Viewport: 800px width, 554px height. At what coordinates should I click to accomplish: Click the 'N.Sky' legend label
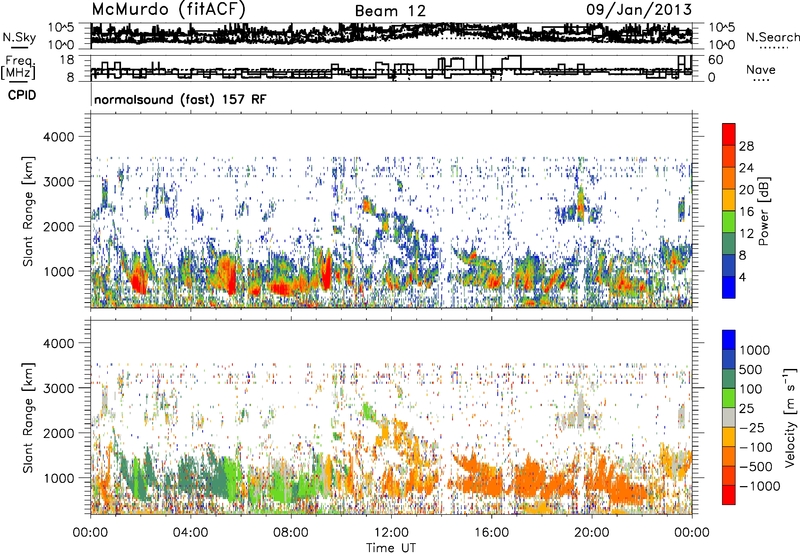pyautogui.click(x=19, y=38)
